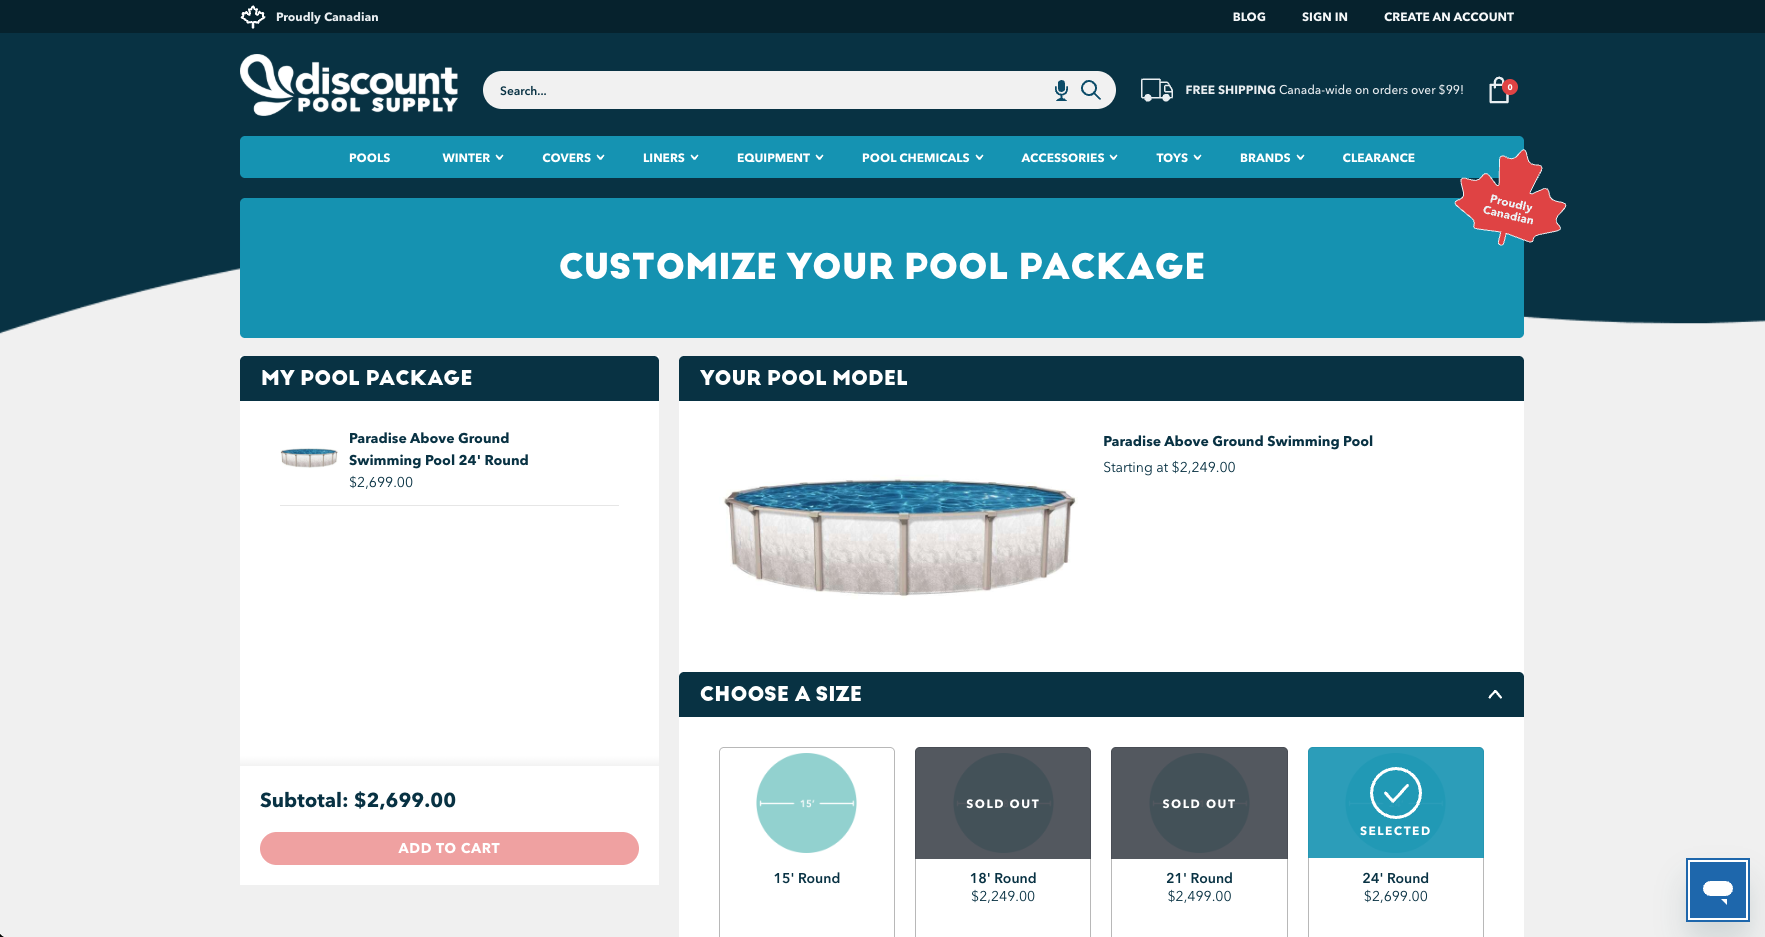
Task: Select the 18' Round size option
Action: [1002, 820]
